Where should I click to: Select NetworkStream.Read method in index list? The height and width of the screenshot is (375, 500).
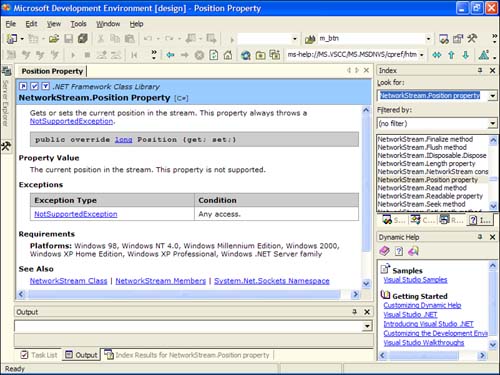(x=422, y=188)
